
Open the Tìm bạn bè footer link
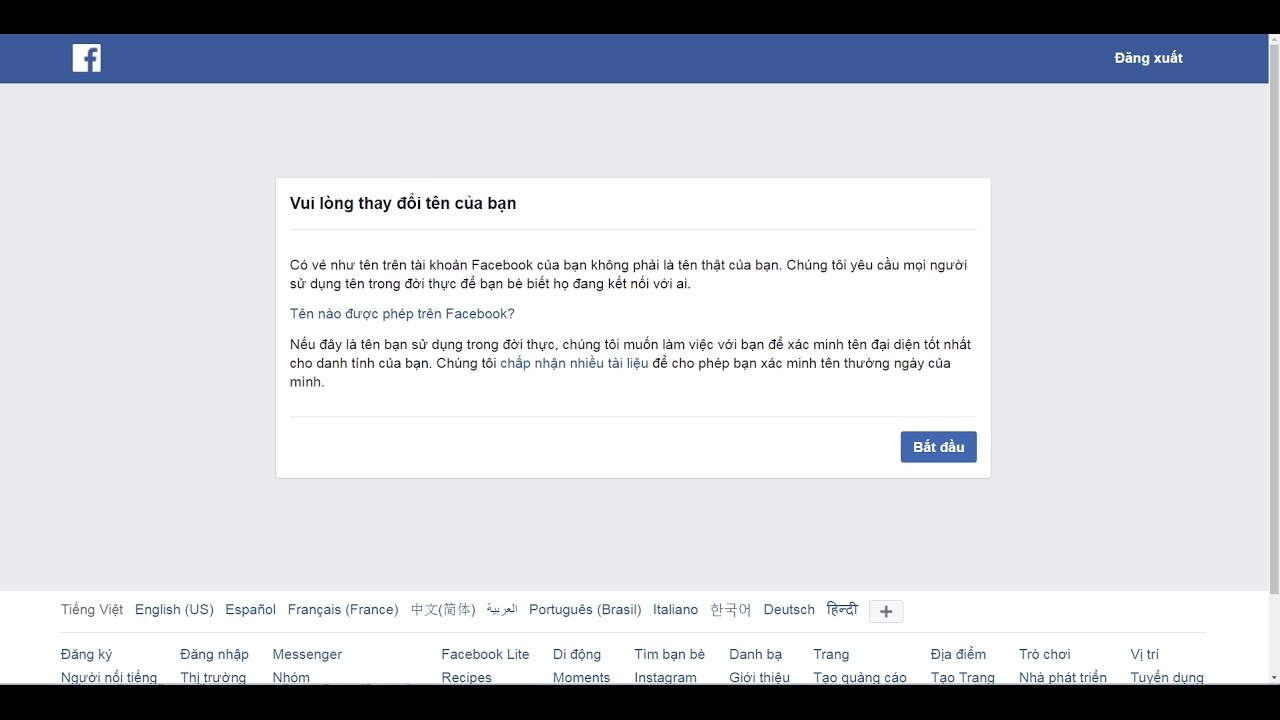(669, 654)
